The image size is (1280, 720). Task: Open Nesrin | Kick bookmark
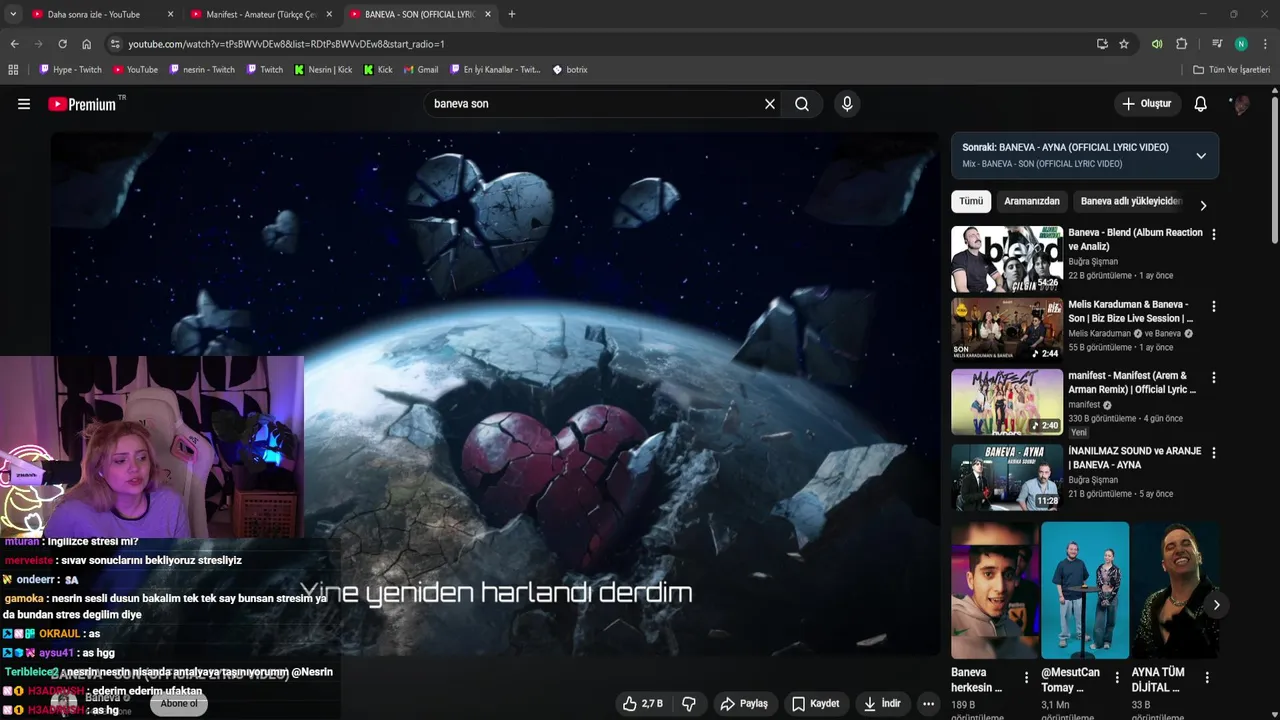pyautogui.click(x=323, y=70)
